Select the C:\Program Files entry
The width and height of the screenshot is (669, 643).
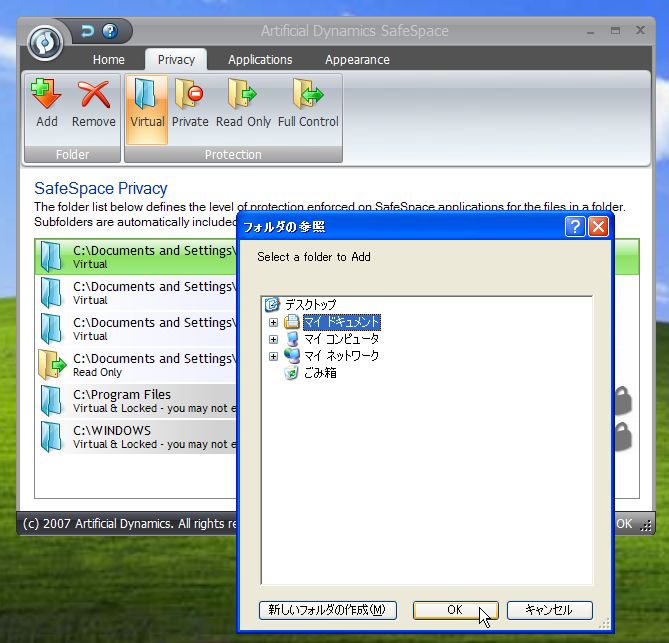[136, 401]
